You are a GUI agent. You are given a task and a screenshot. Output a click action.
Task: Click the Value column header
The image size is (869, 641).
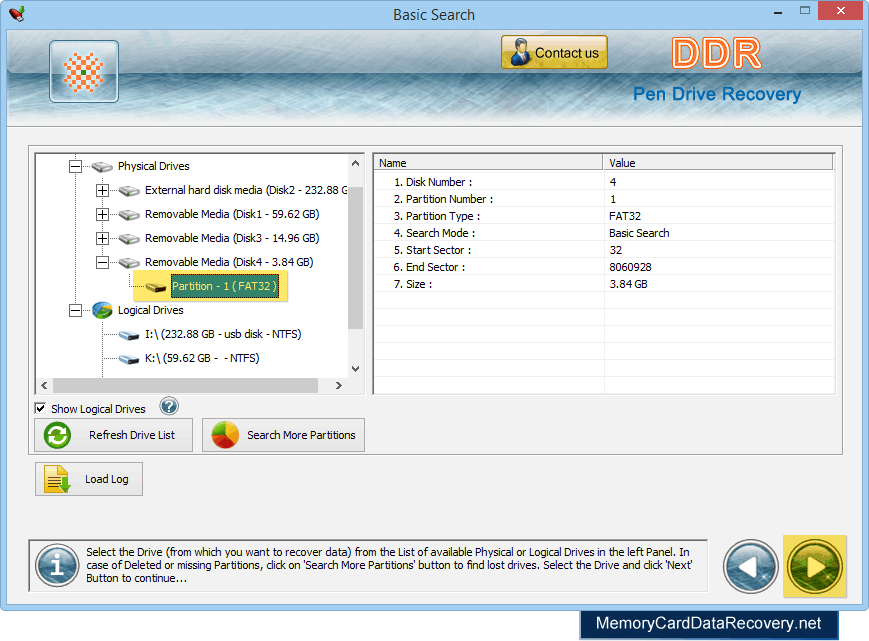click(x=718, y=163)
